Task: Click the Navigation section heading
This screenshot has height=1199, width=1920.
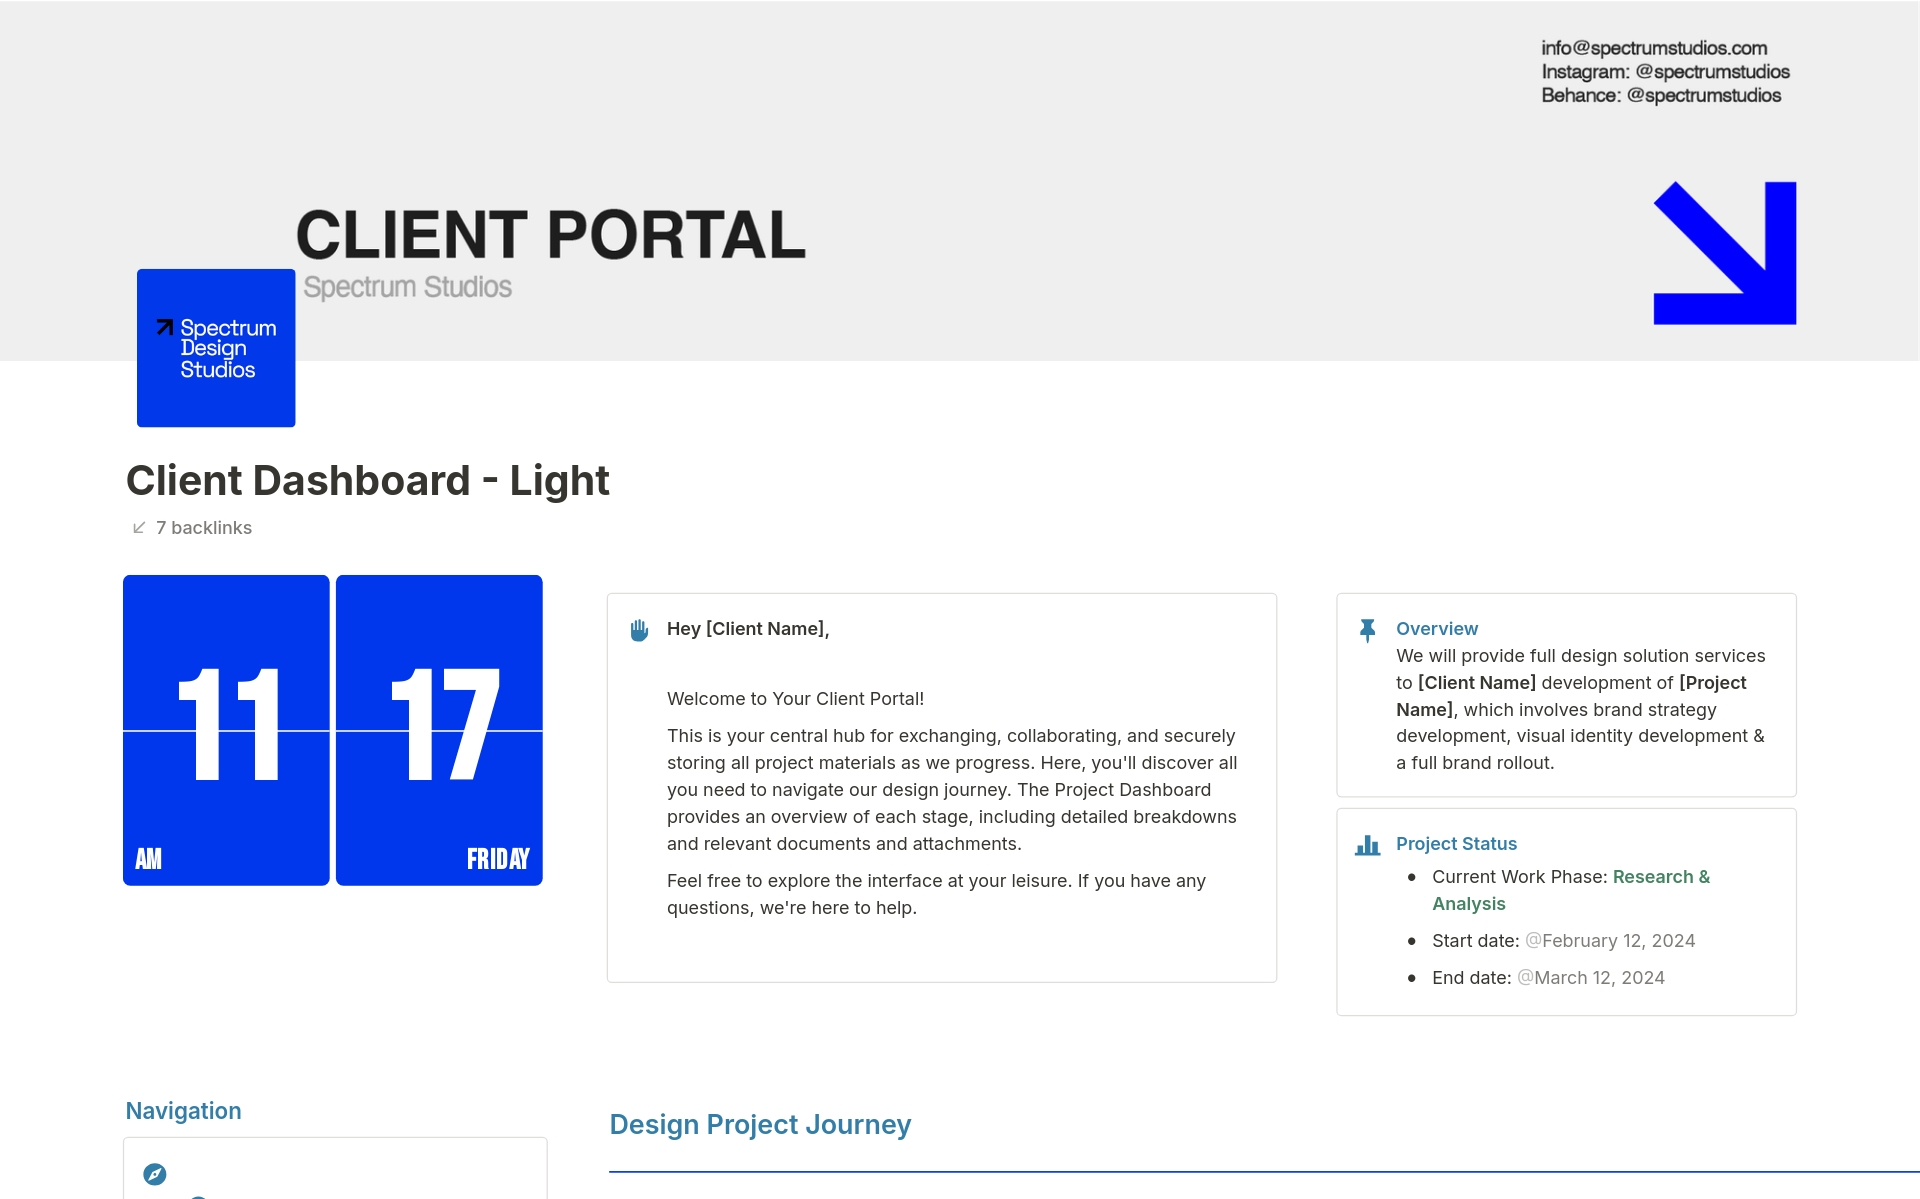Action: click(x=183, y=1111)
